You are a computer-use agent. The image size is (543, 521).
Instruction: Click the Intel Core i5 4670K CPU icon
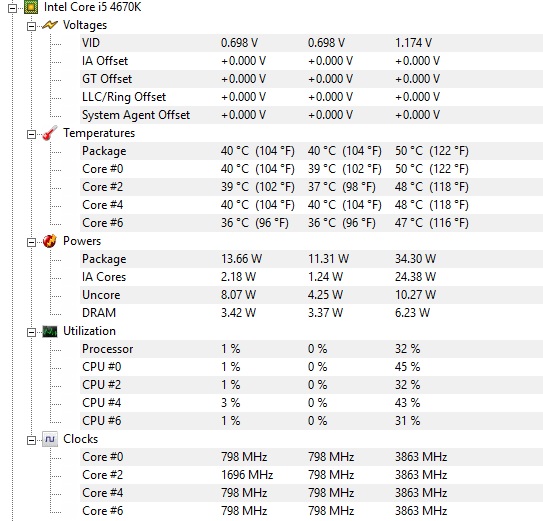click(31, 7)
